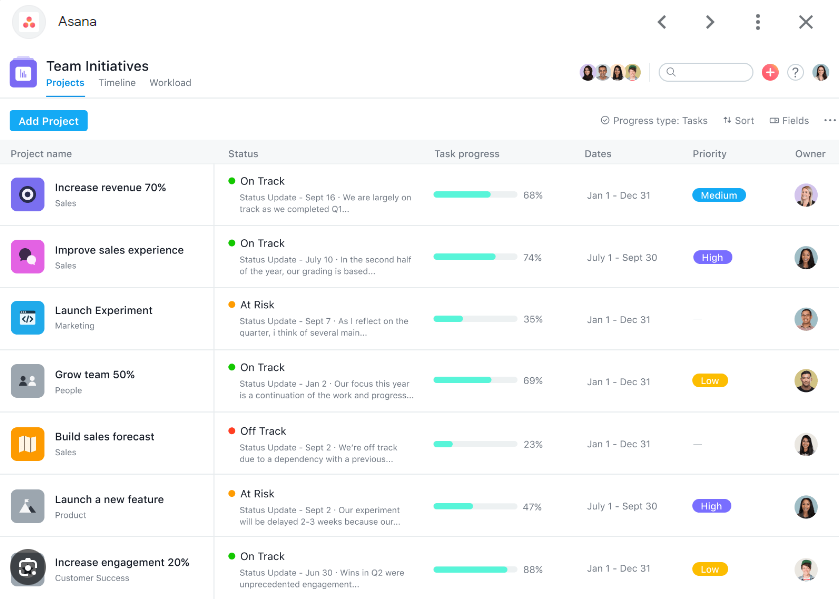Click the Increase revenue 70% project icon
The width and height of the screenshot is (839, 604).
tap(27, 194)
